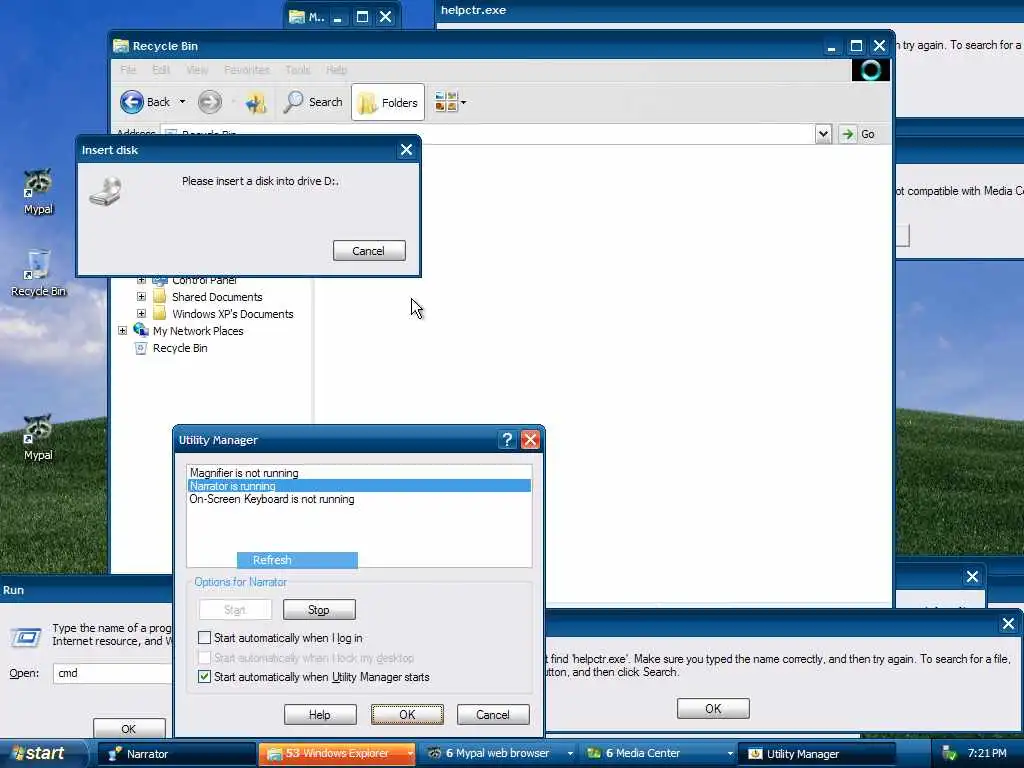
Task: Open the Tools menu in Recycle Bin
Action: 298,70
